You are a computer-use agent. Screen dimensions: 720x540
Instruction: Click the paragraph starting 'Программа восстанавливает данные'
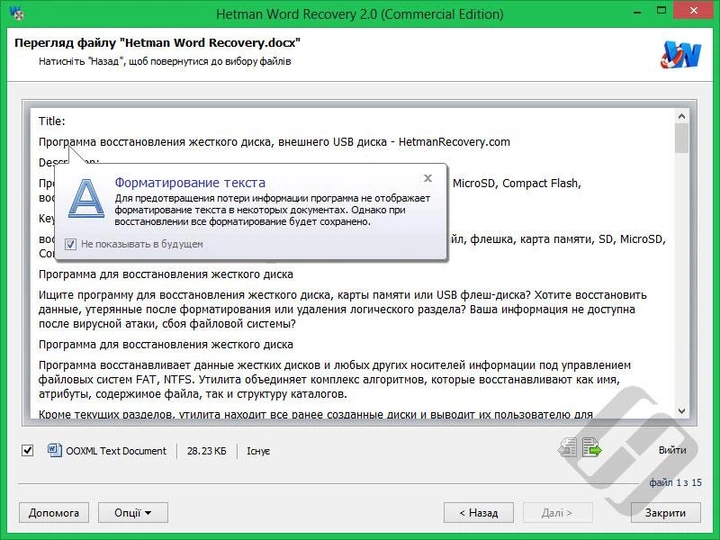coord(335,379)
